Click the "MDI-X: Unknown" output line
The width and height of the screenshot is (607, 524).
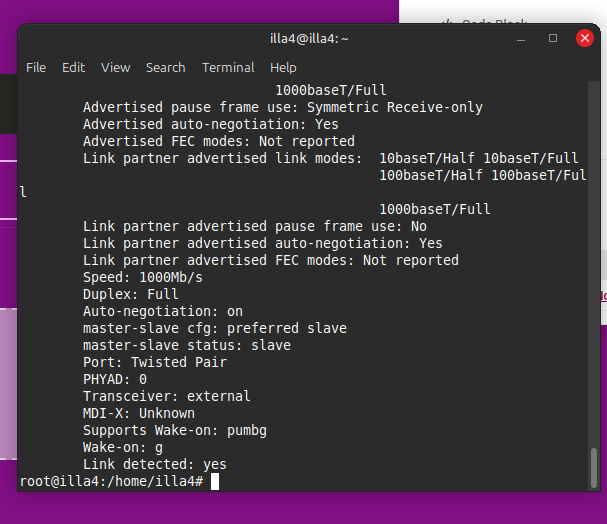[139, 413]
